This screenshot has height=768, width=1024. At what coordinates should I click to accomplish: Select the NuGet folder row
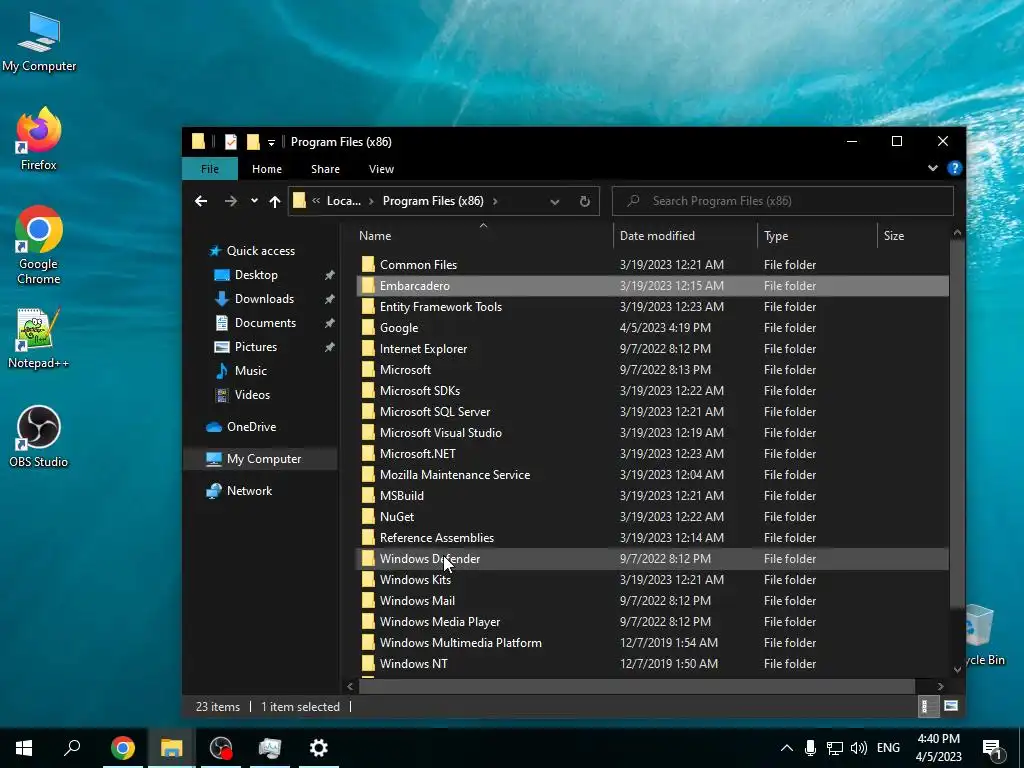[652, 517]
